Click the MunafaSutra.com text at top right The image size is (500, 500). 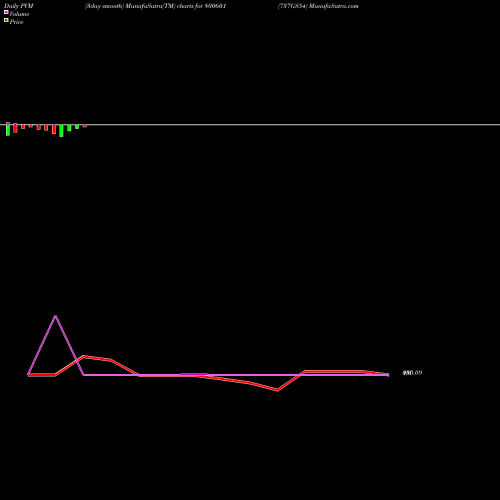pyautogui.click(x=334, y=6)
